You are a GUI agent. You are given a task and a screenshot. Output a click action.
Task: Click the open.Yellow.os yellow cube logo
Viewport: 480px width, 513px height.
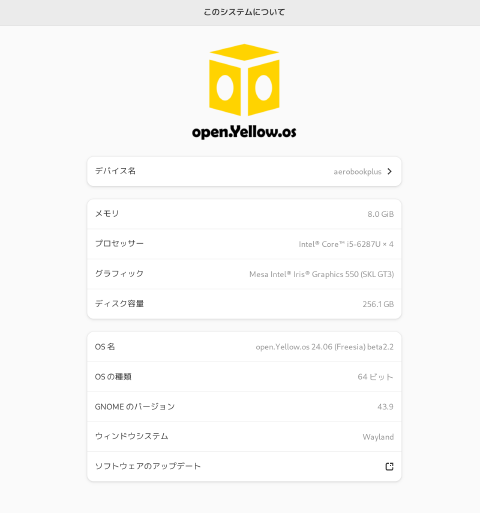(244, 80)
